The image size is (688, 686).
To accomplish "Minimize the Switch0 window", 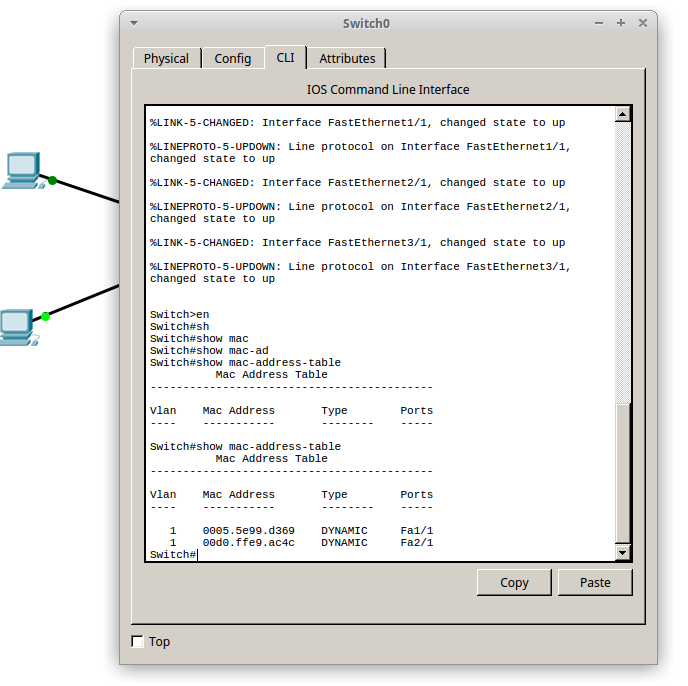I will [x=599, y=23].
